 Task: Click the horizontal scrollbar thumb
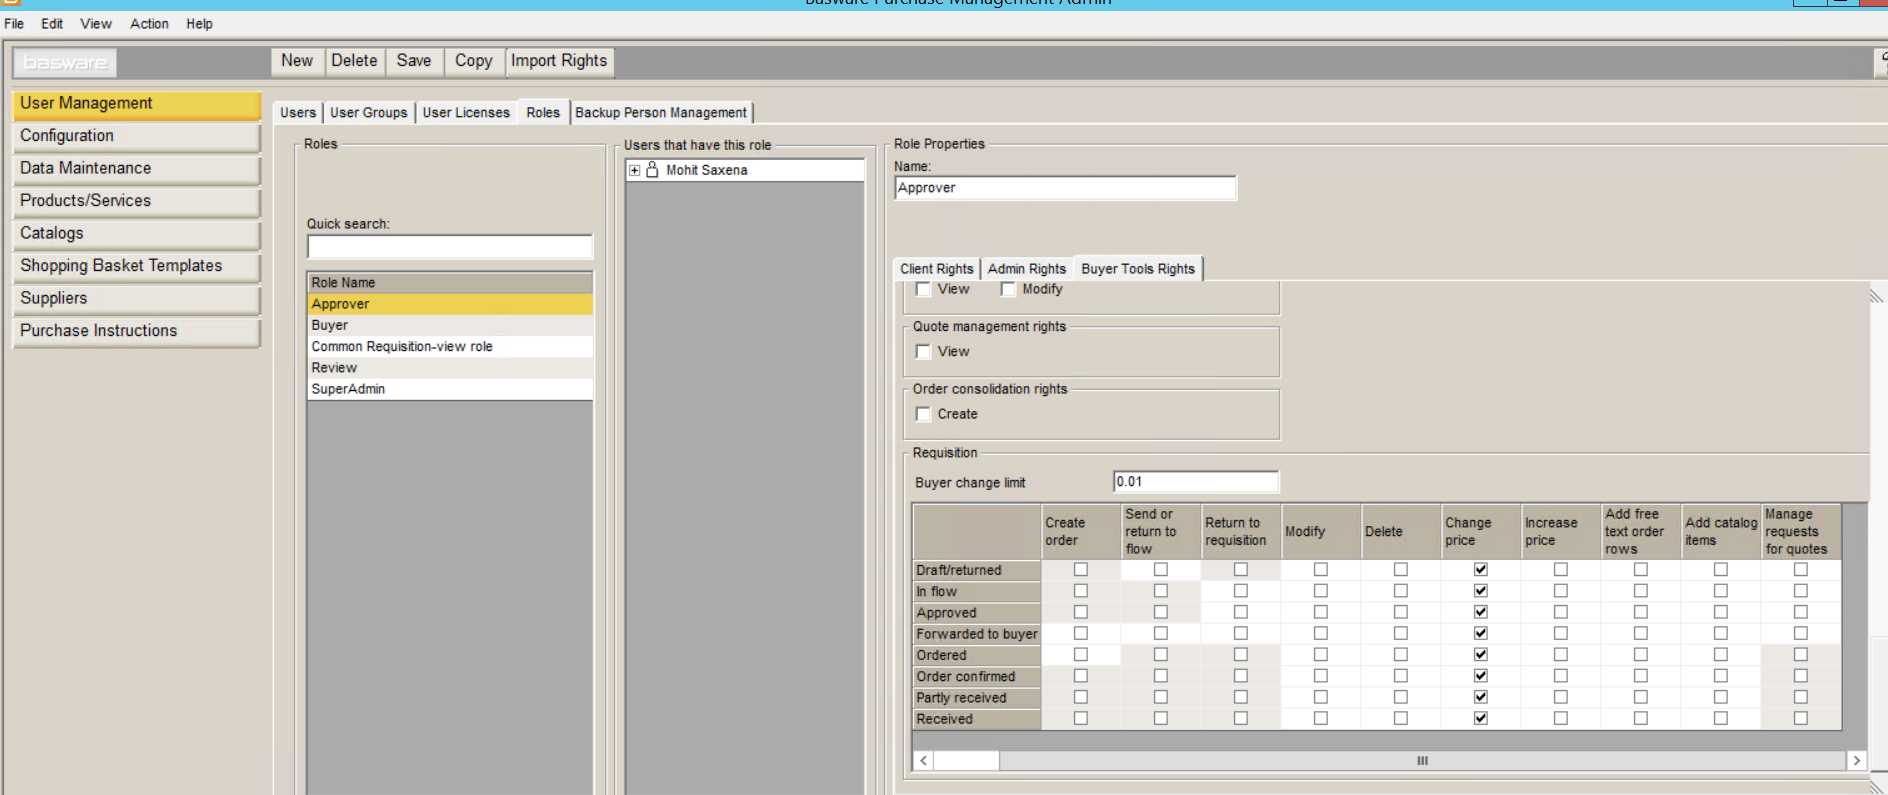tap(1422, 761)
